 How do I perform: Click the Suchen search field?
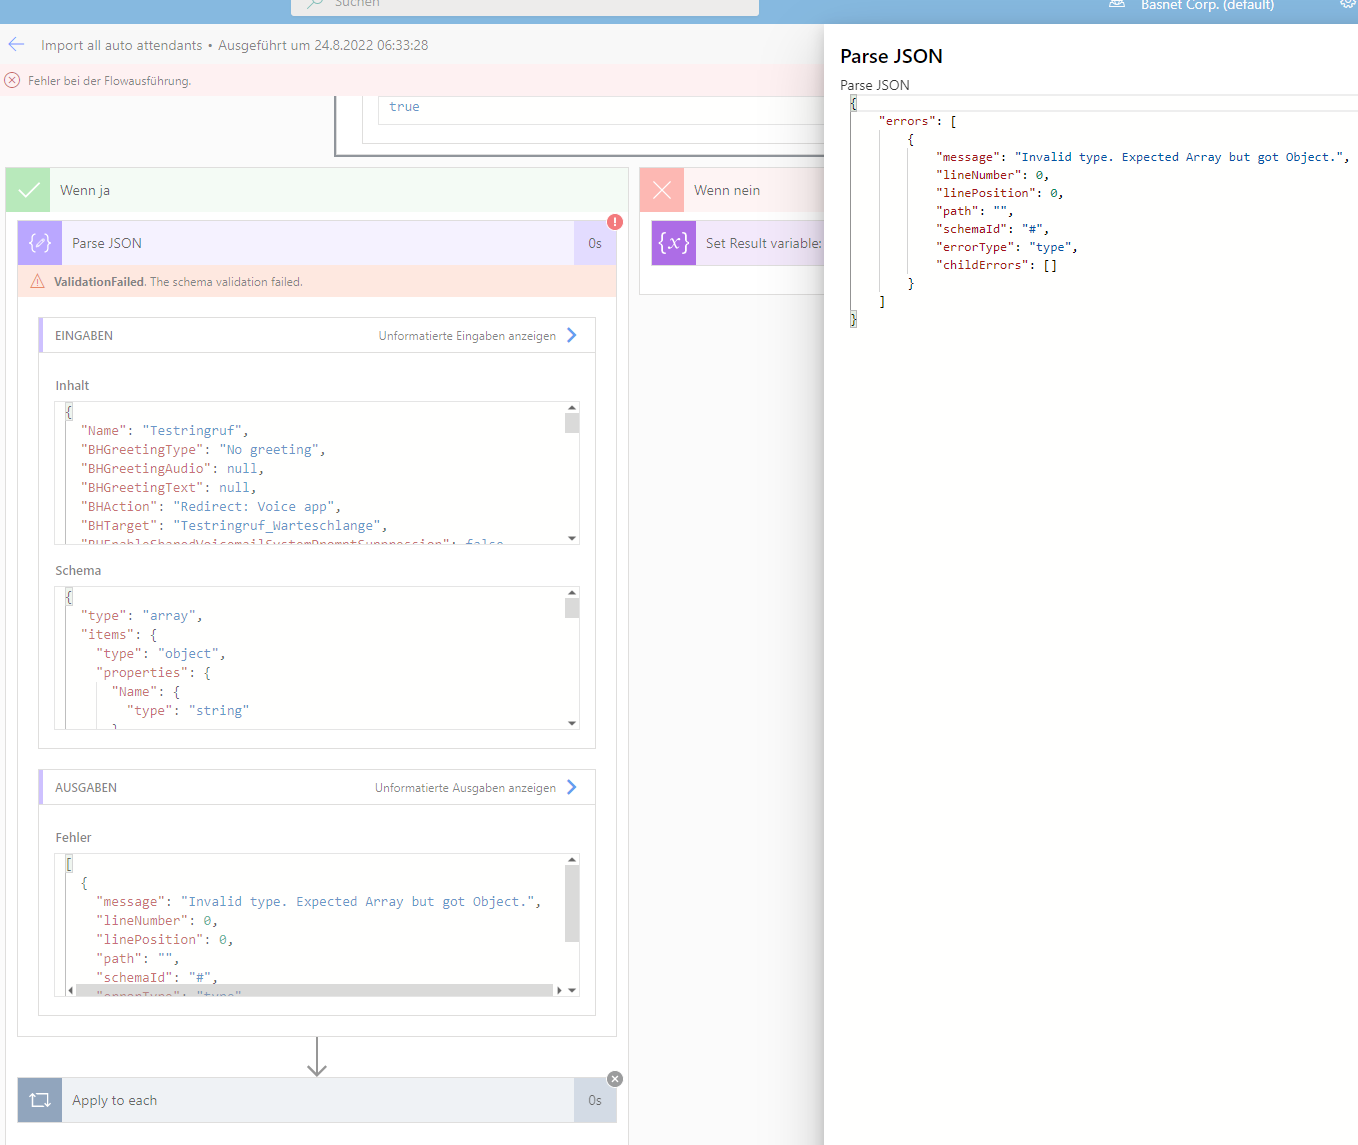(525, 6)
